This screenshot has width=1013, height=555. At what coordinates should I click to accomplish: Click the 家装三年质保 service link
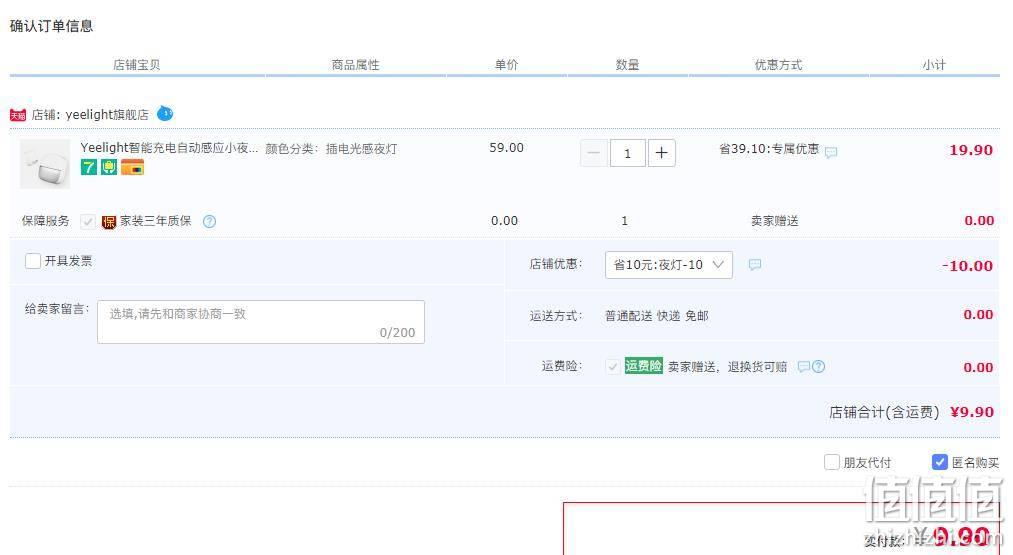point(156,221)
